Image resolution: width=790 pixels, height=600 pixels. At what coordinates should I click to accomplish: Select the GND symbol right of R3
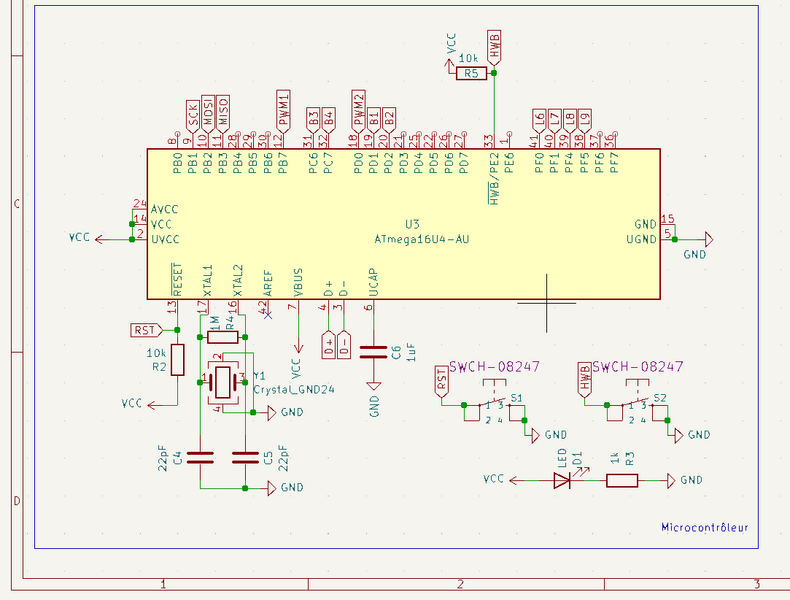coord(671,481)
